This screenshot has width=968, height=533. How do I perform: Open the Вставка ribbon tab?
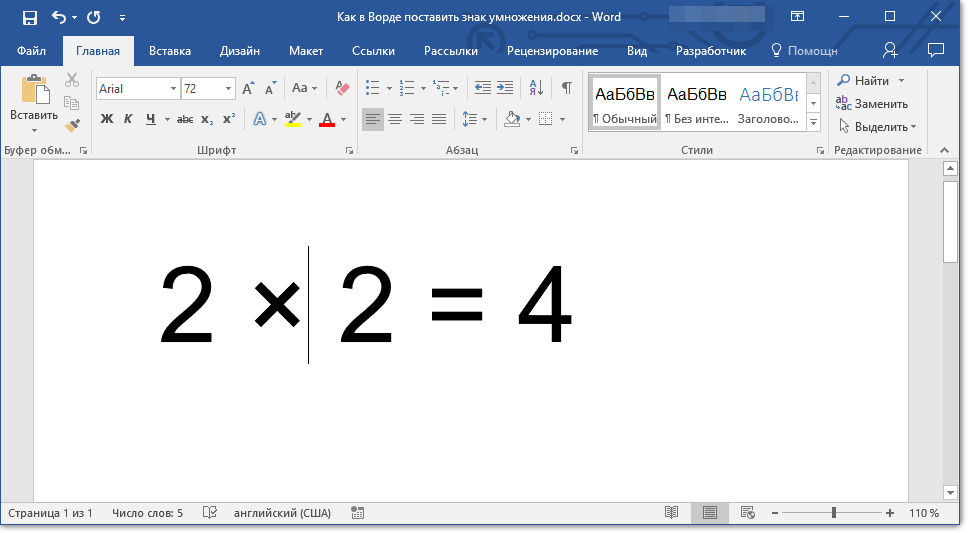[x=170, y=51]
